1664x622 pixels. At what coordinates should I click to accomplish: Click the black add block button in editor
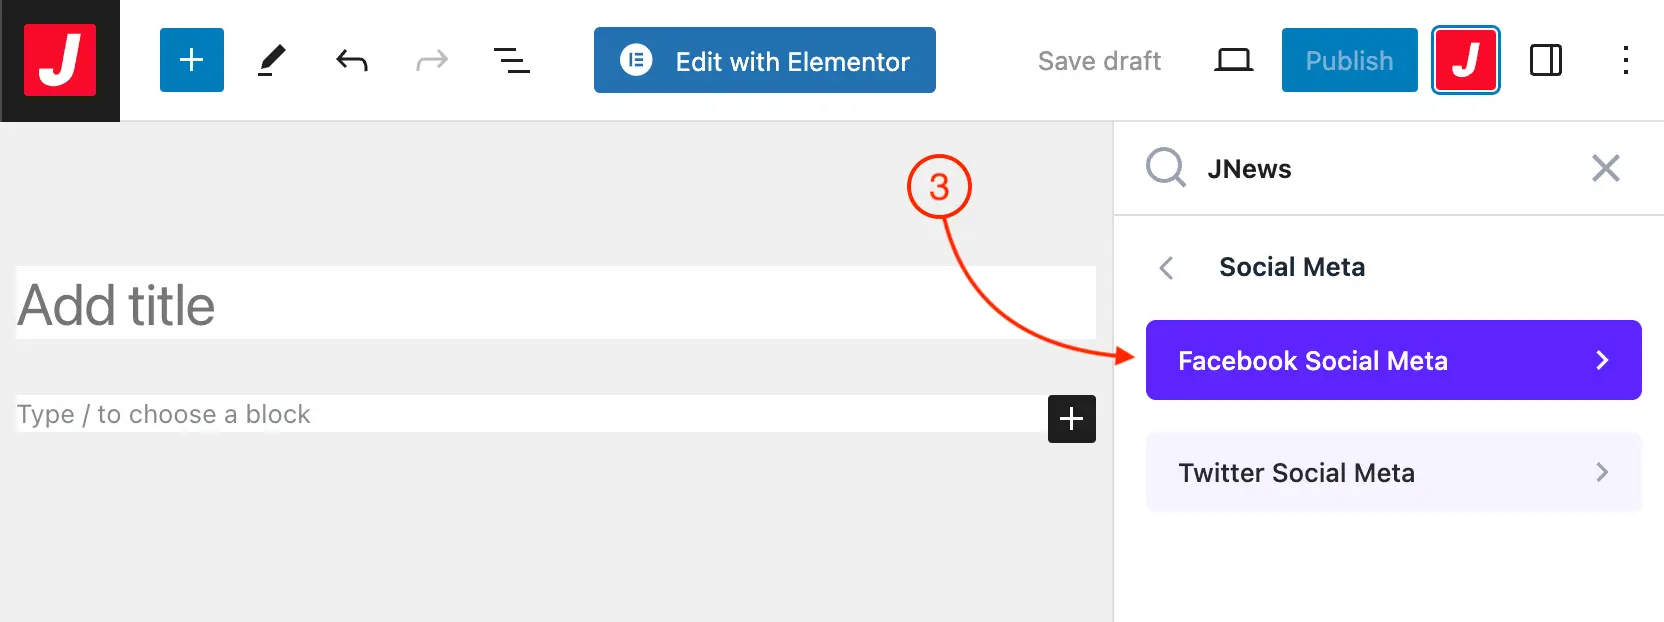1071,418
